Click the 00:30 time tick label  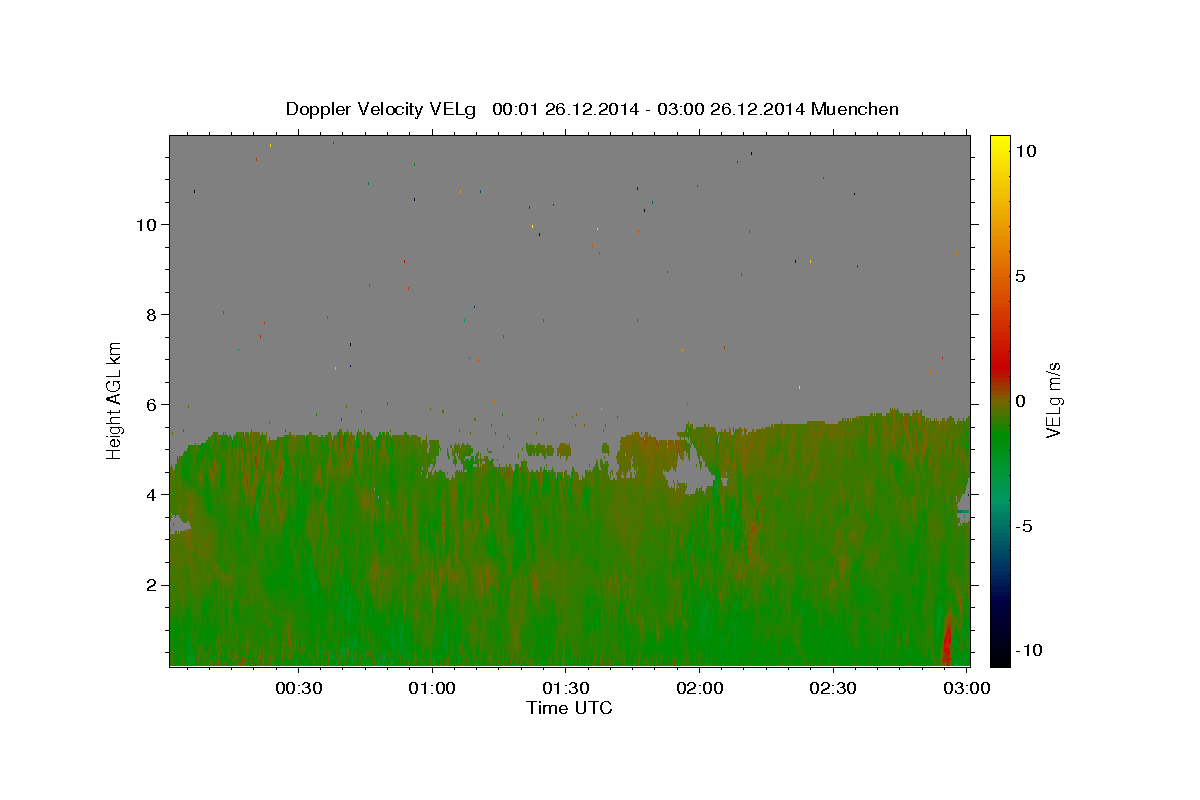click(x=298, y=688)
